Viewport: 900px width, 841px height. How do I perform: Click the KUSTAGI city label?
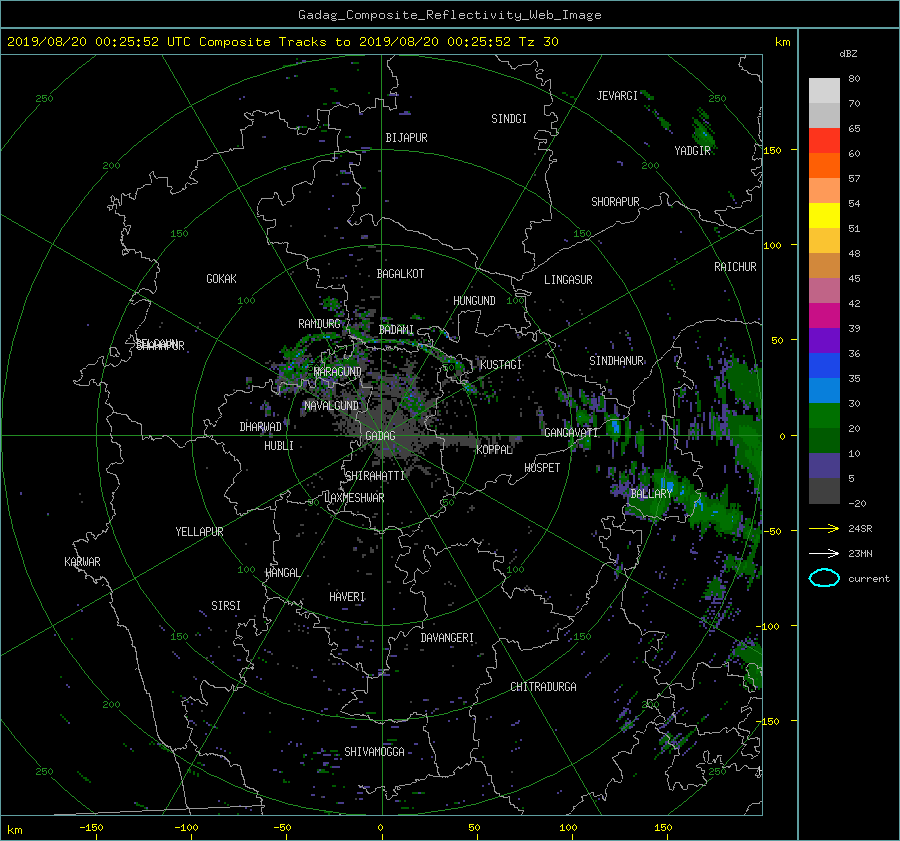(501, 365)
